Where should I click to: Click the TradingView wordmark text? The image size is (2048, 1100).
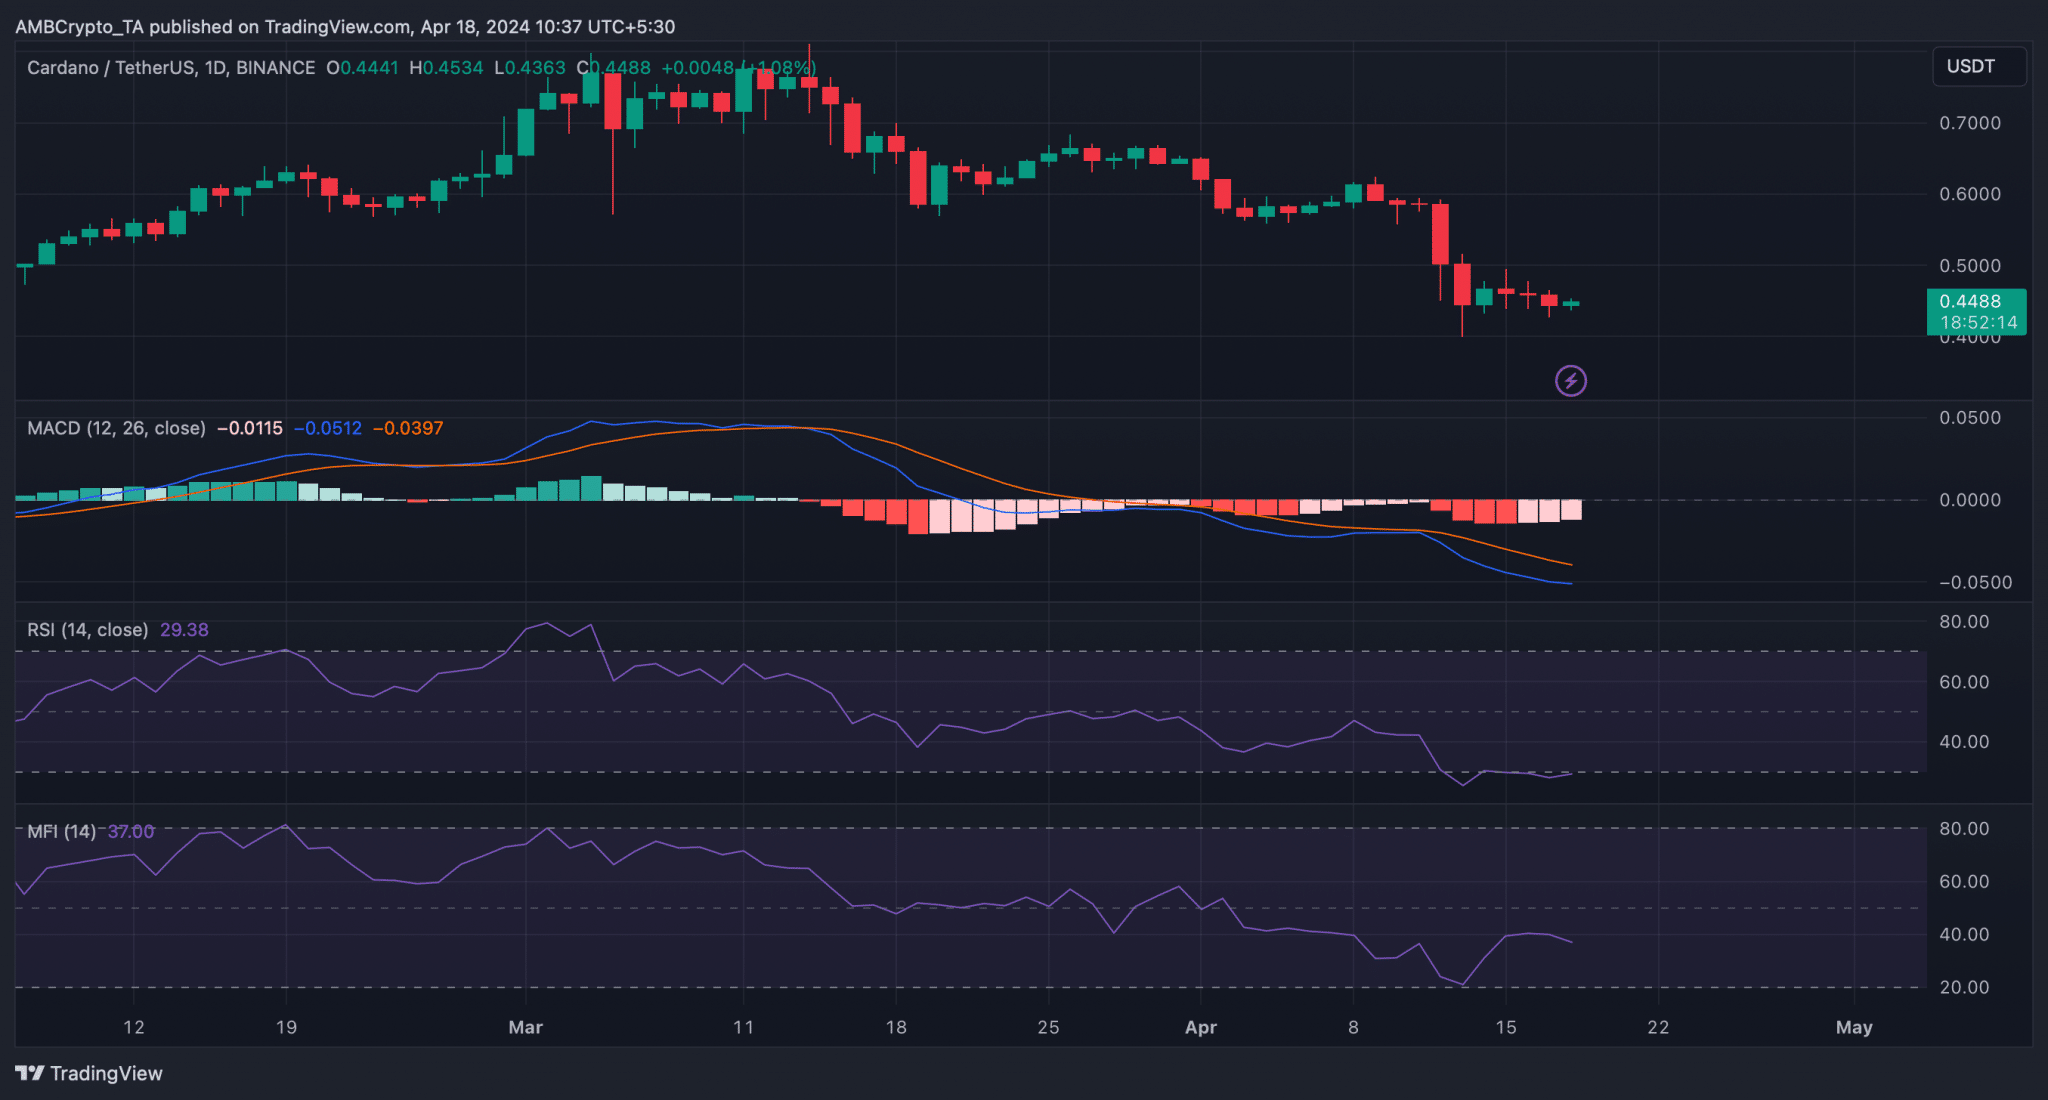coord(106,1073)
